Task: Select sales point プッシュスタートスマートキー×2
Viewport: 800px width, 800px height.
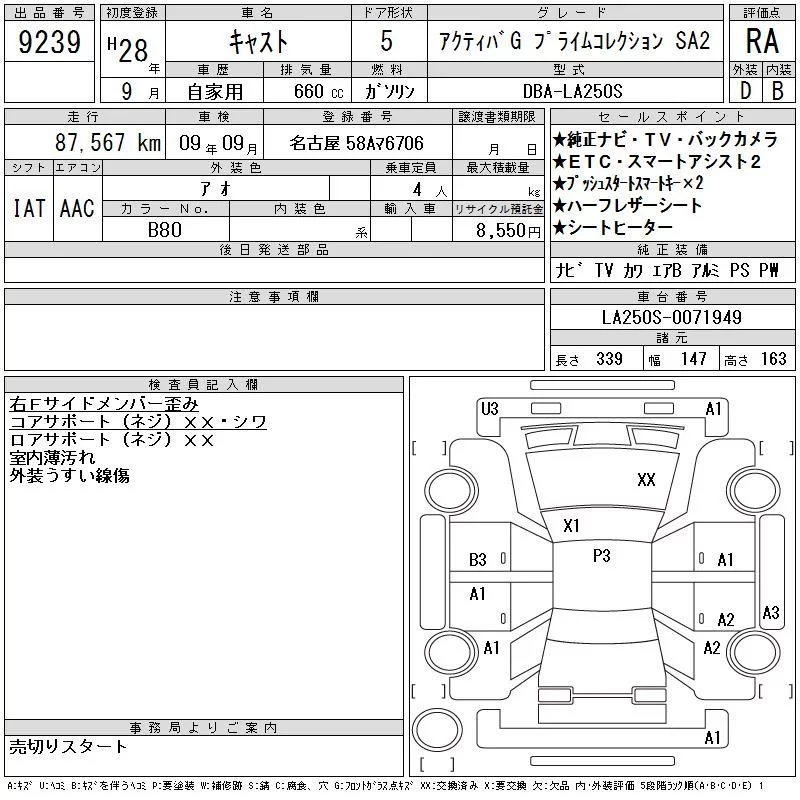Action: click(628, 183)
